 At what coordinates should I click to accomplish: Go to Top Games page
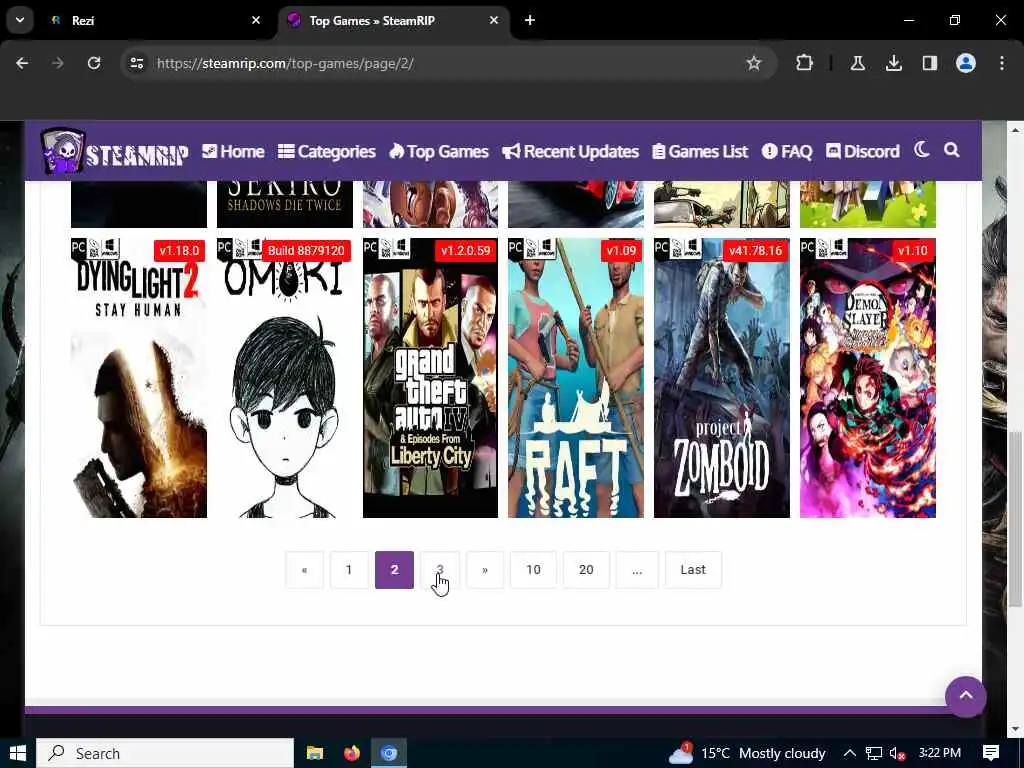tap(439, 152)
